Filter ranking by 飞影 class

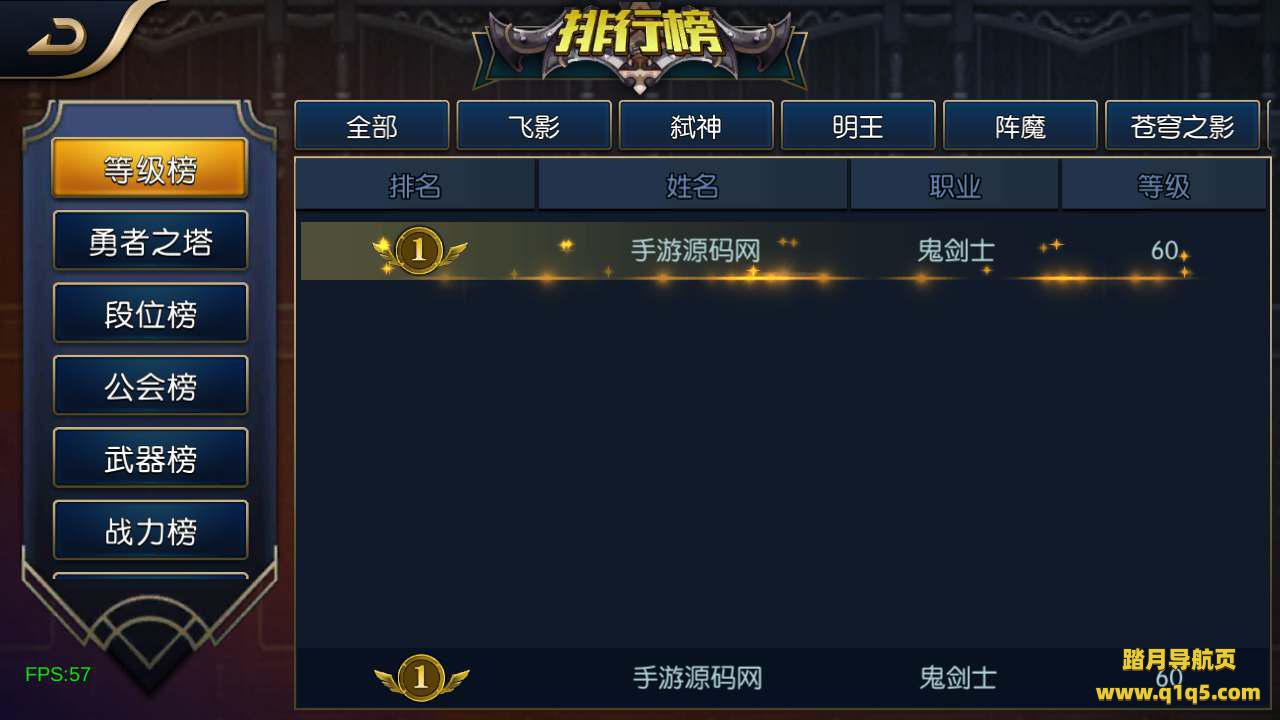534,126
